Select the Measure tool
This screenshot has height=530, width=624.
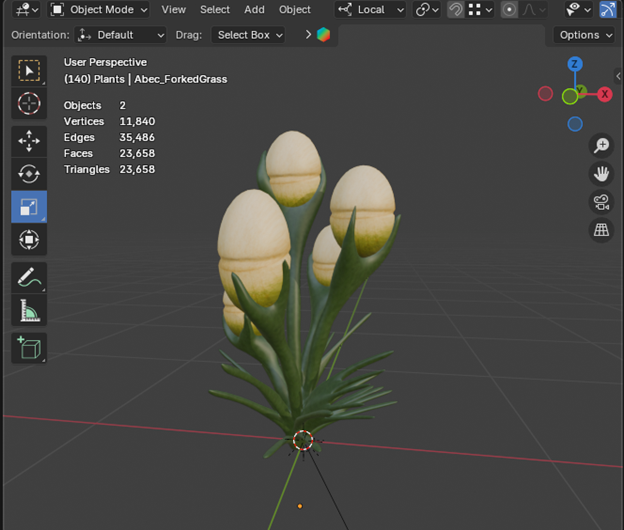pyautogui.click(x=29, y=311)
